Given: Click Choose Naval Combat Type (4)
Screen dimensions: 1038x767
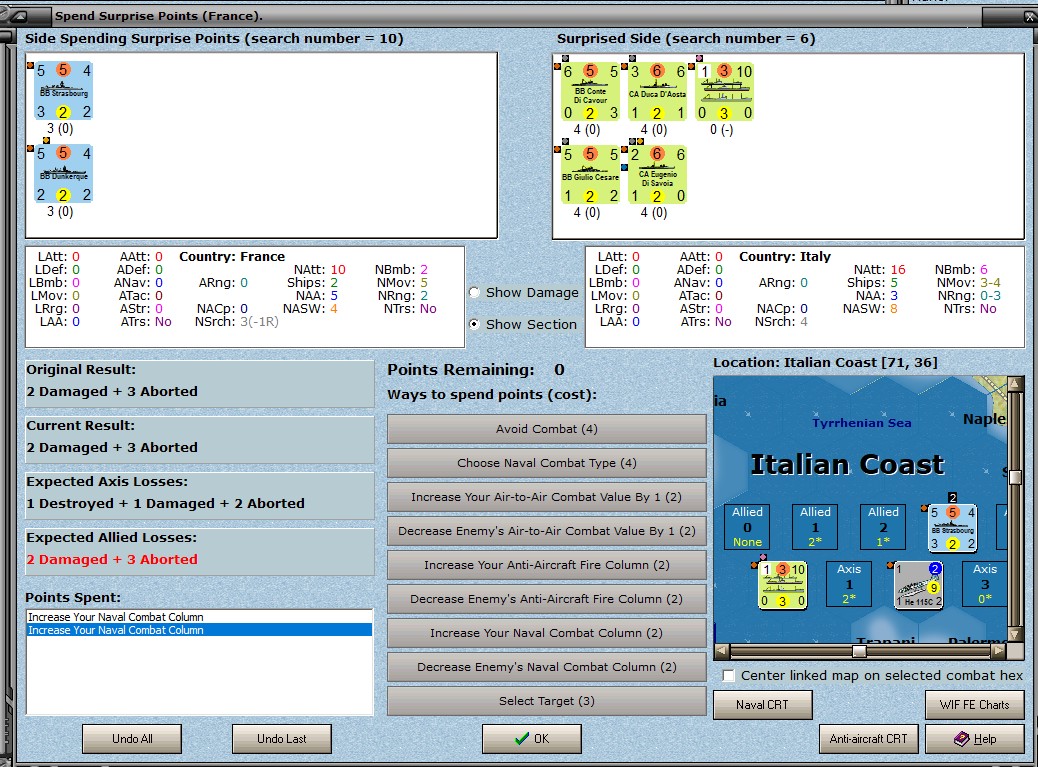Looking at the screenshot, I should pyautogui.click(x=547, y=463).
